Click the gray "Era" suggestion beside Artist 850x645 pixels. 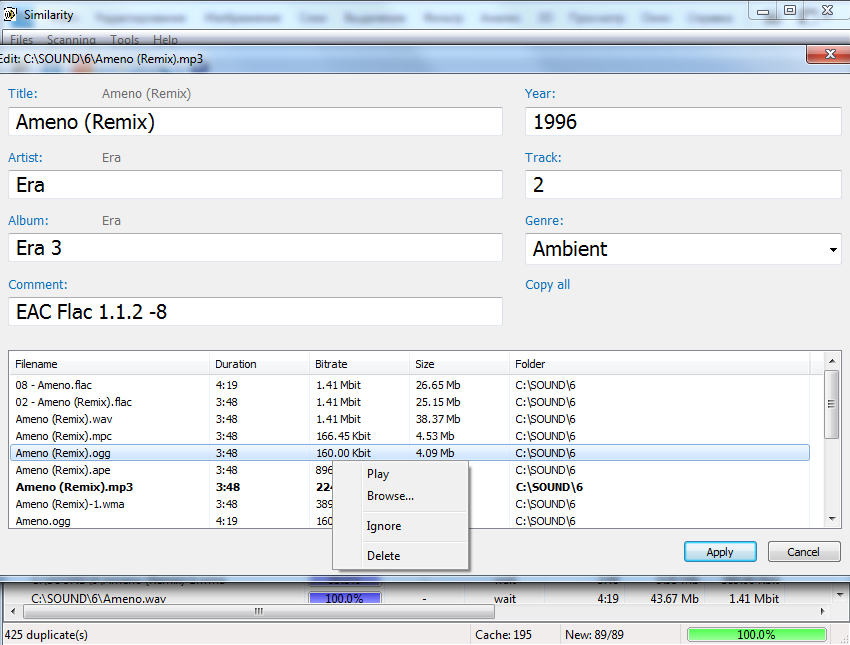(x=111, y=157)
